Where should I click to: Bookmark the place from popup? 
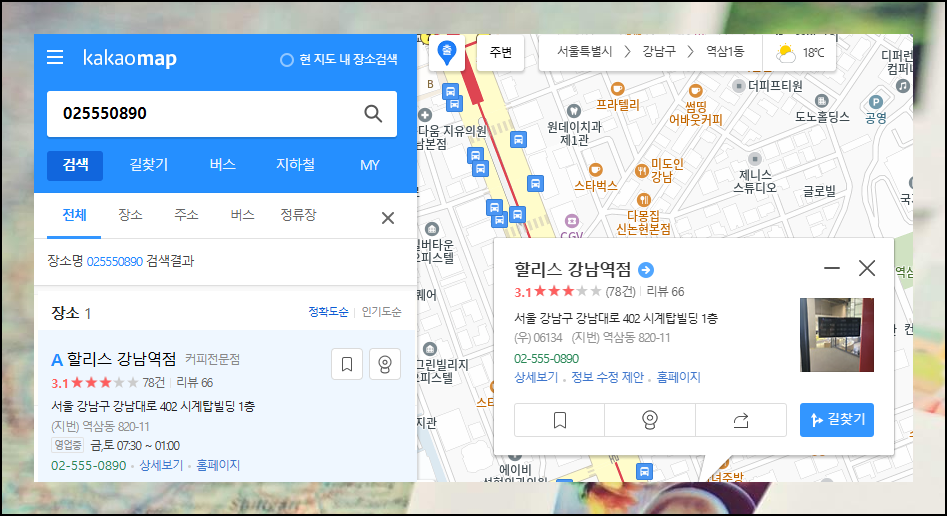(560, 420)
